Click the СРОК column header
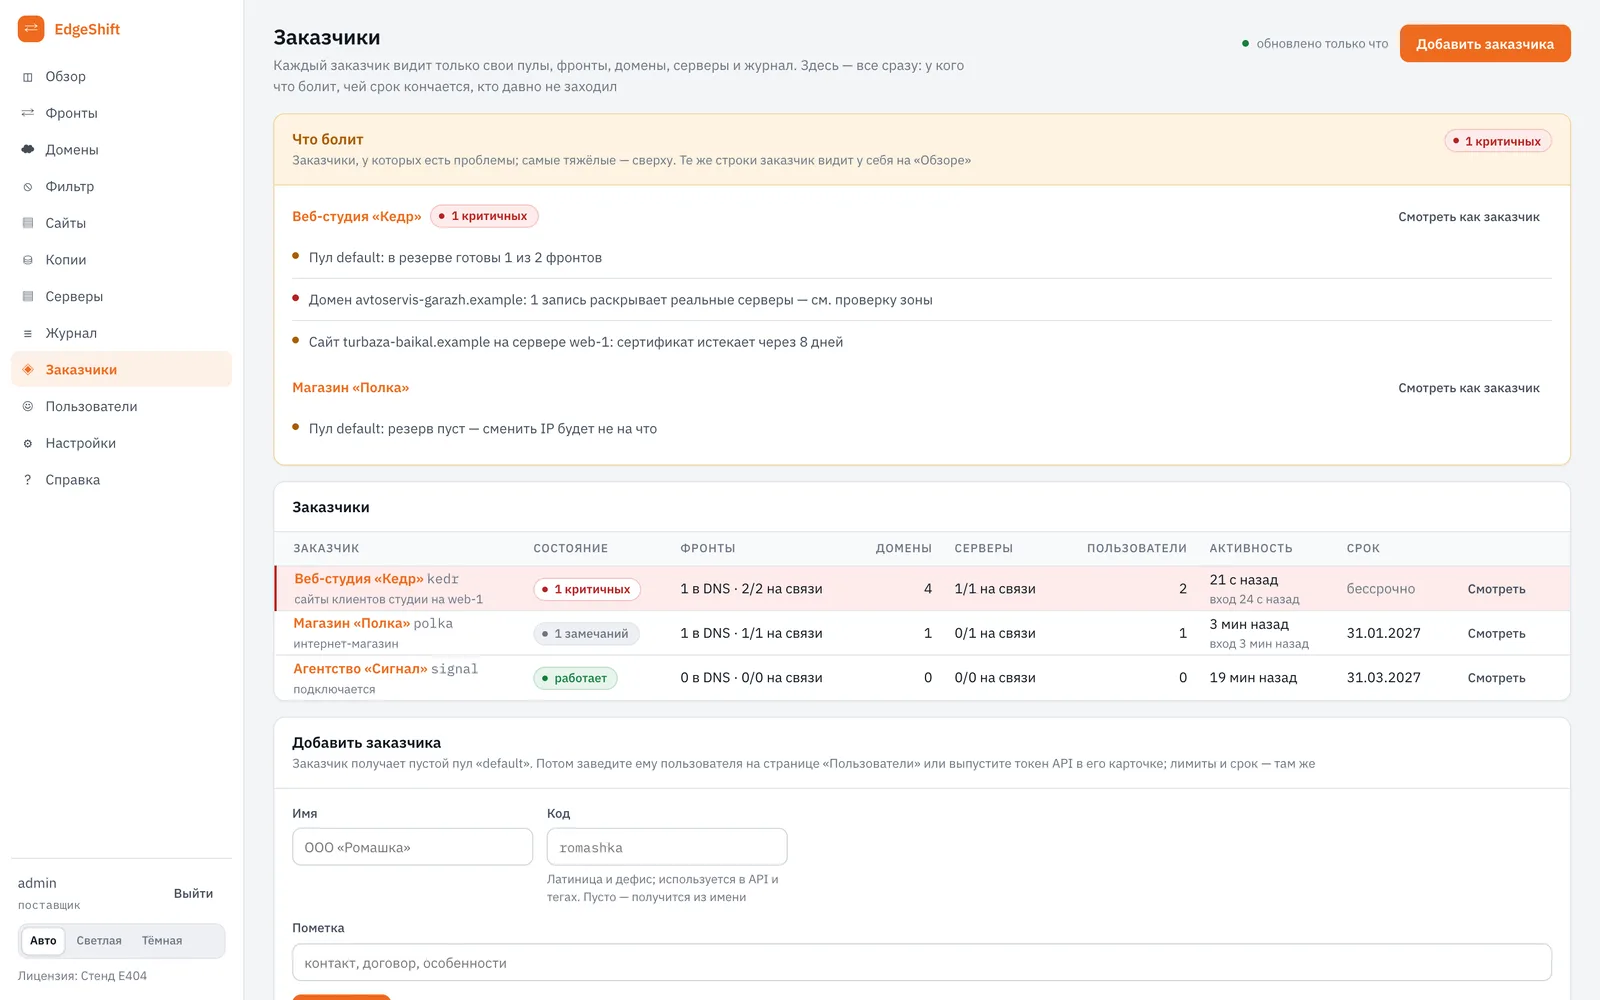 coord(1363,548)
